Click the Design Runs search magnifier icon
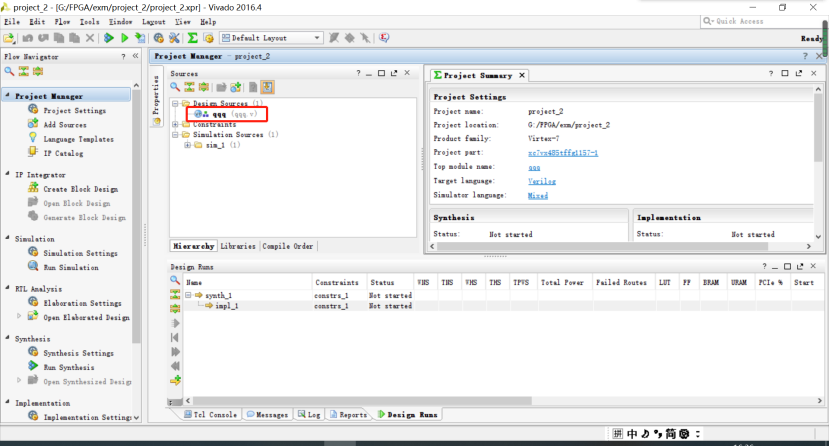The image size is (830, 446). (175, 280)
